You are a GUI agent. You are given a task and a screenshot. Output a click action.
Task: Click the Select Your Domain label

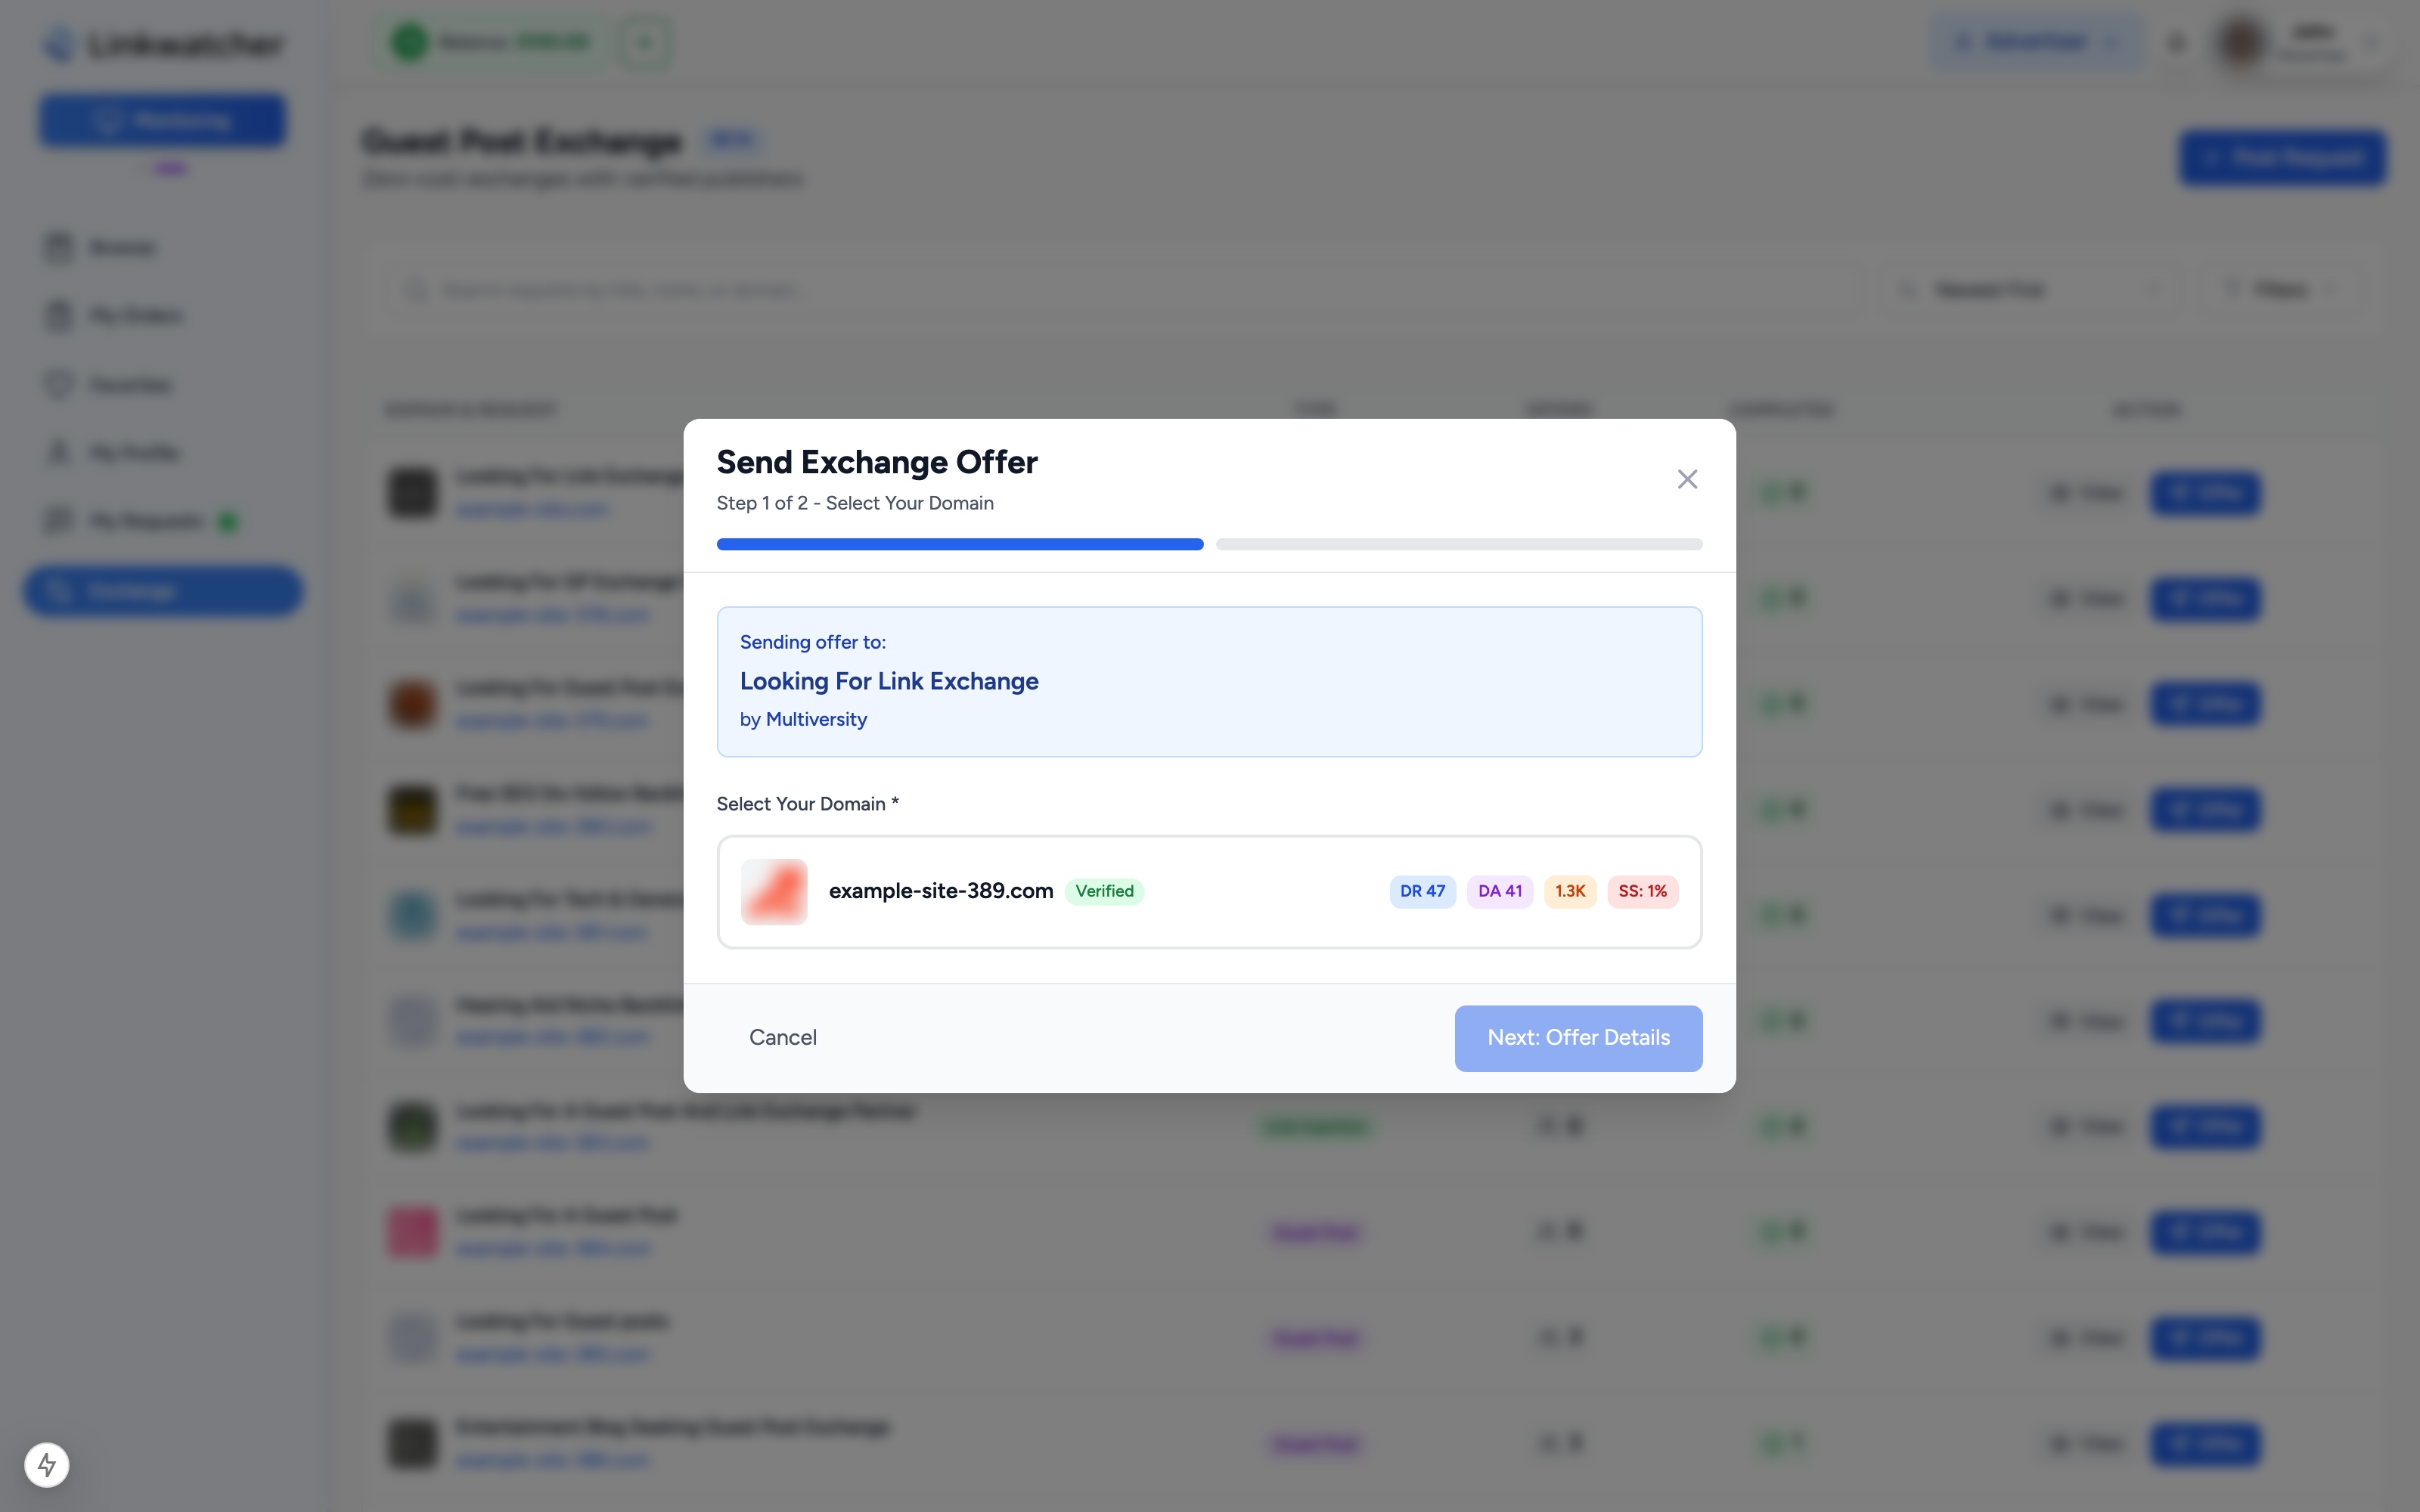point(807,804)
